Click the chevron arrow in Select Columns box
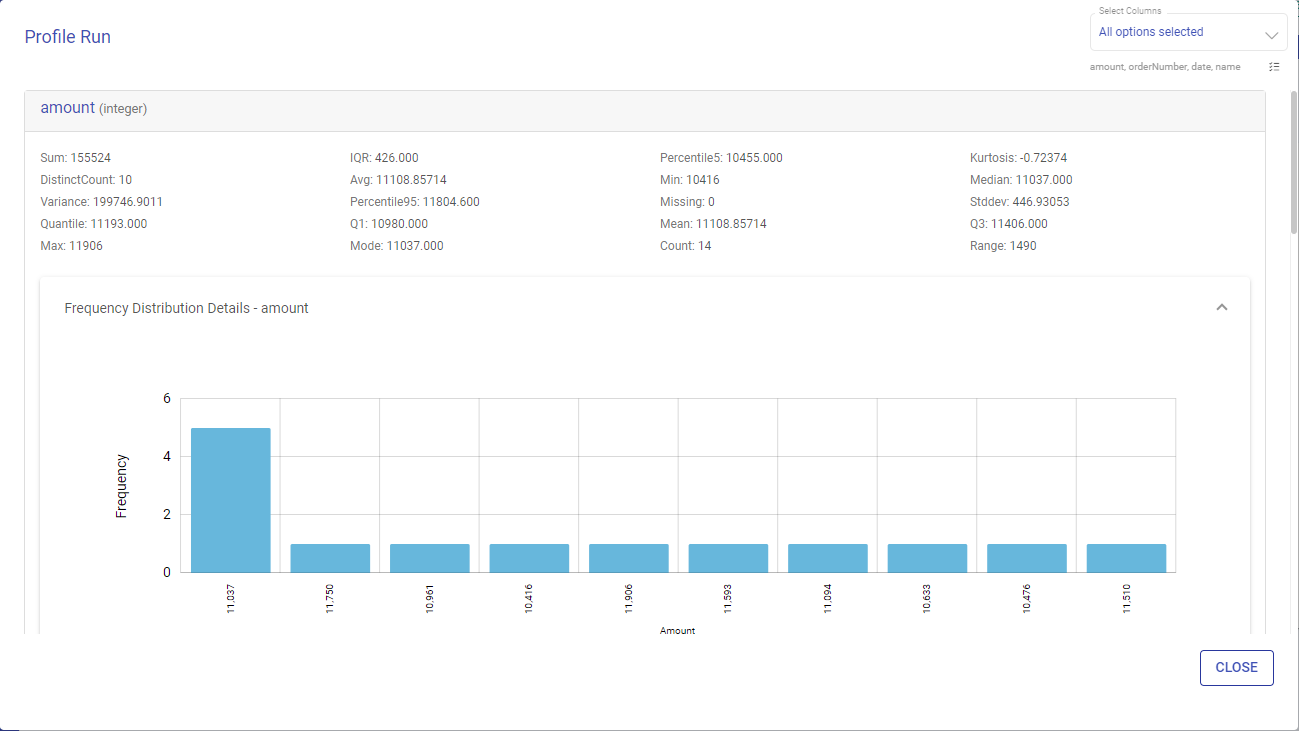The image size is (1299, 731). point(1271,35)
